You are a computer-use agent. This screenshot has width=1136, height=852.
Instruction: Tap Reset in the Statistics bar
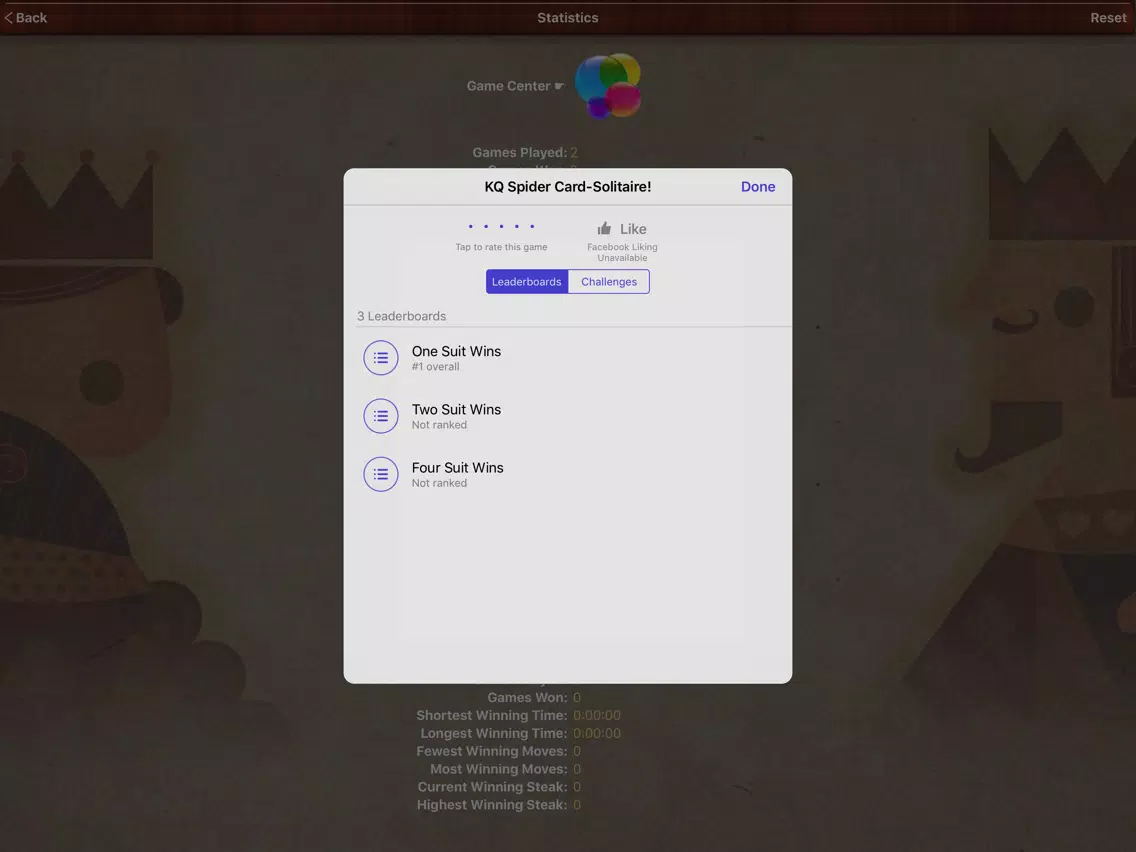point(1108,17)
